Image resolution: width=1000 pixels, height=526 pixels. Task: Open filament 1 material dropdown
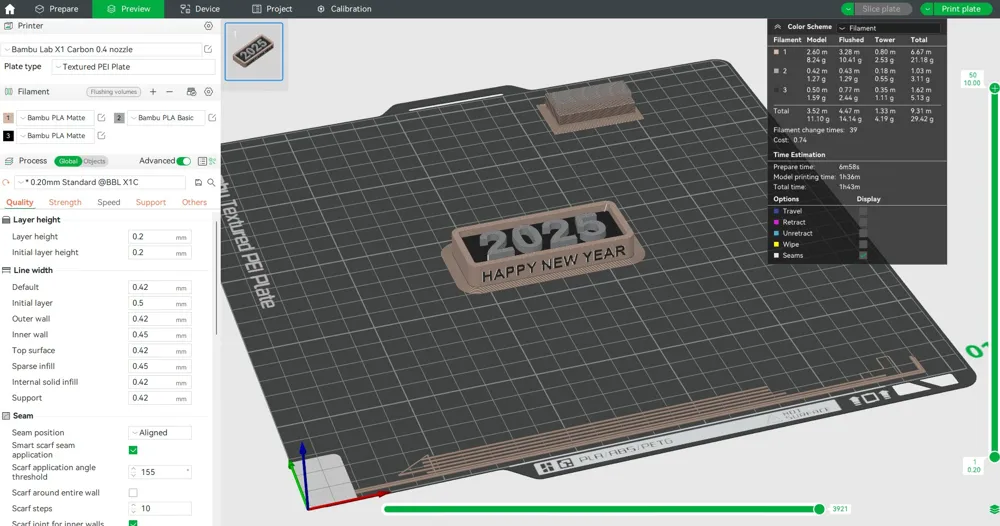coord(55,118)
